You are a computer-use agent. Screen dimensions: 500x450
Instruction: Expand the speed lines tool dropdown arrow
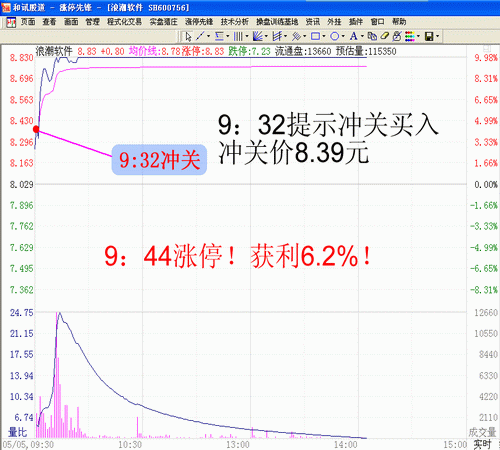[x=285, y=36]
